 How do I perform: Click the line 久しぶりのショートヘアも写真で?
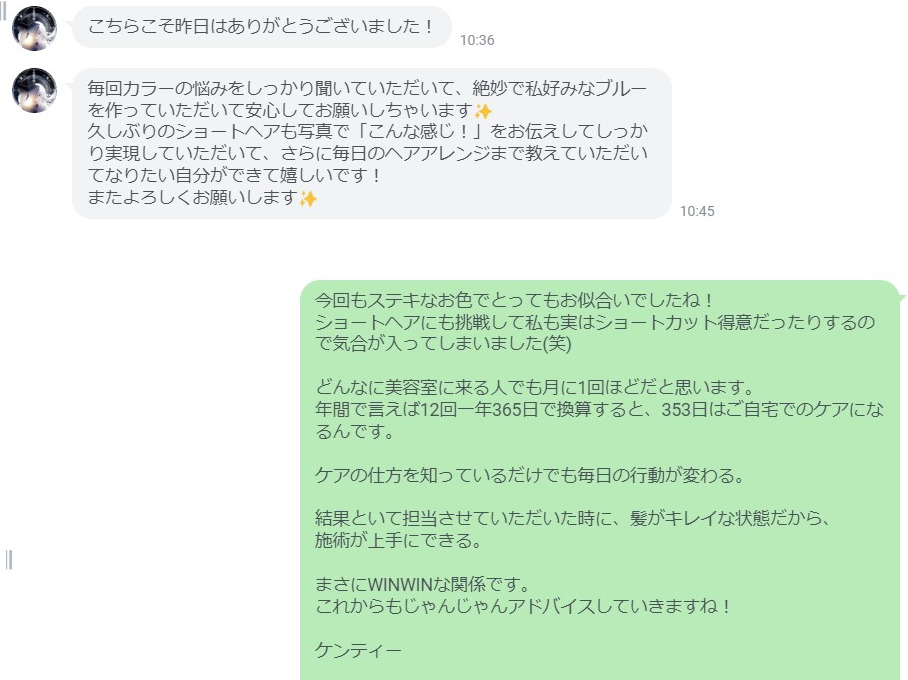pyautogui.click(x=368, y=131)
